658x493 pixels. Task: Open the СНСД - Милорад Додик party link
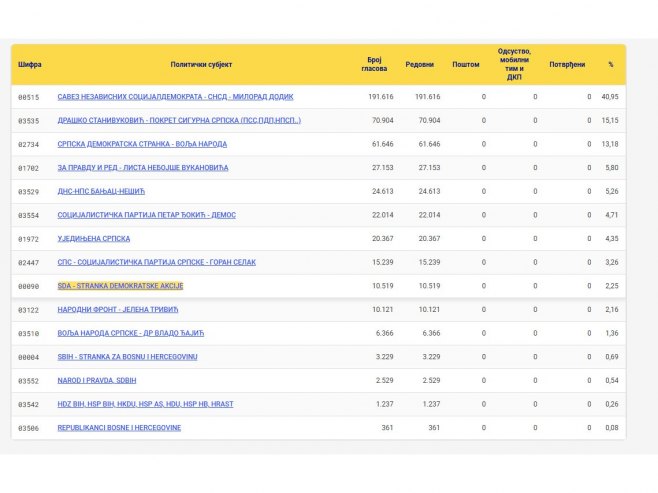point(175,97)
